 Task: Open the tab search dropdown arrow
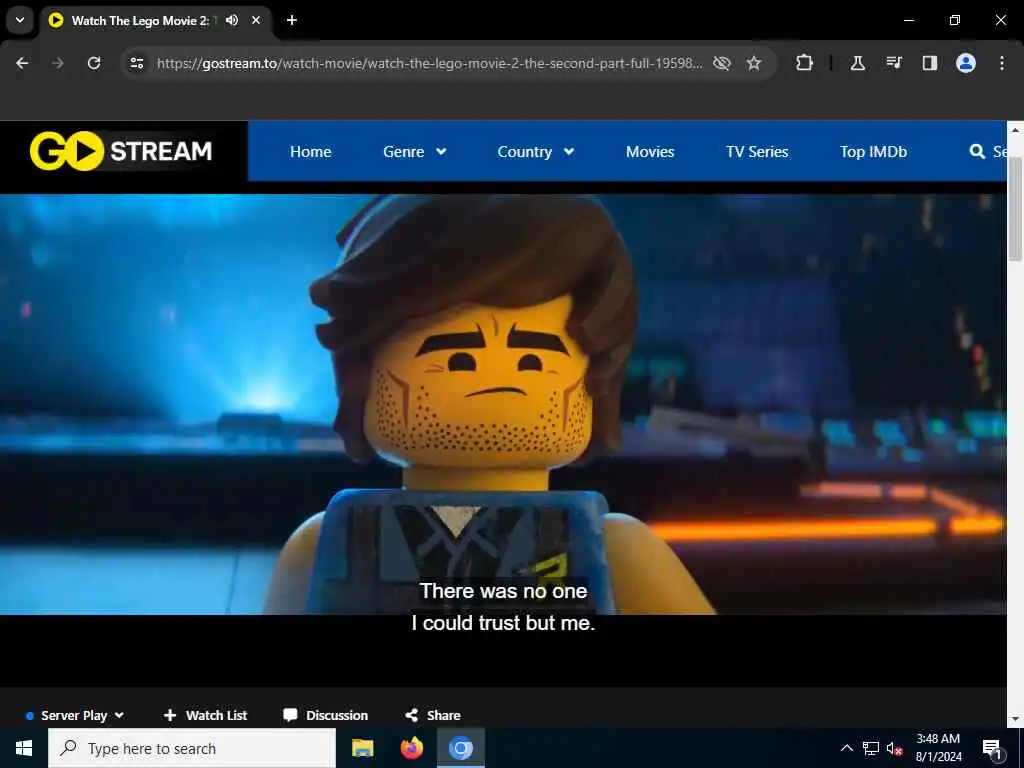pos(20,20)
